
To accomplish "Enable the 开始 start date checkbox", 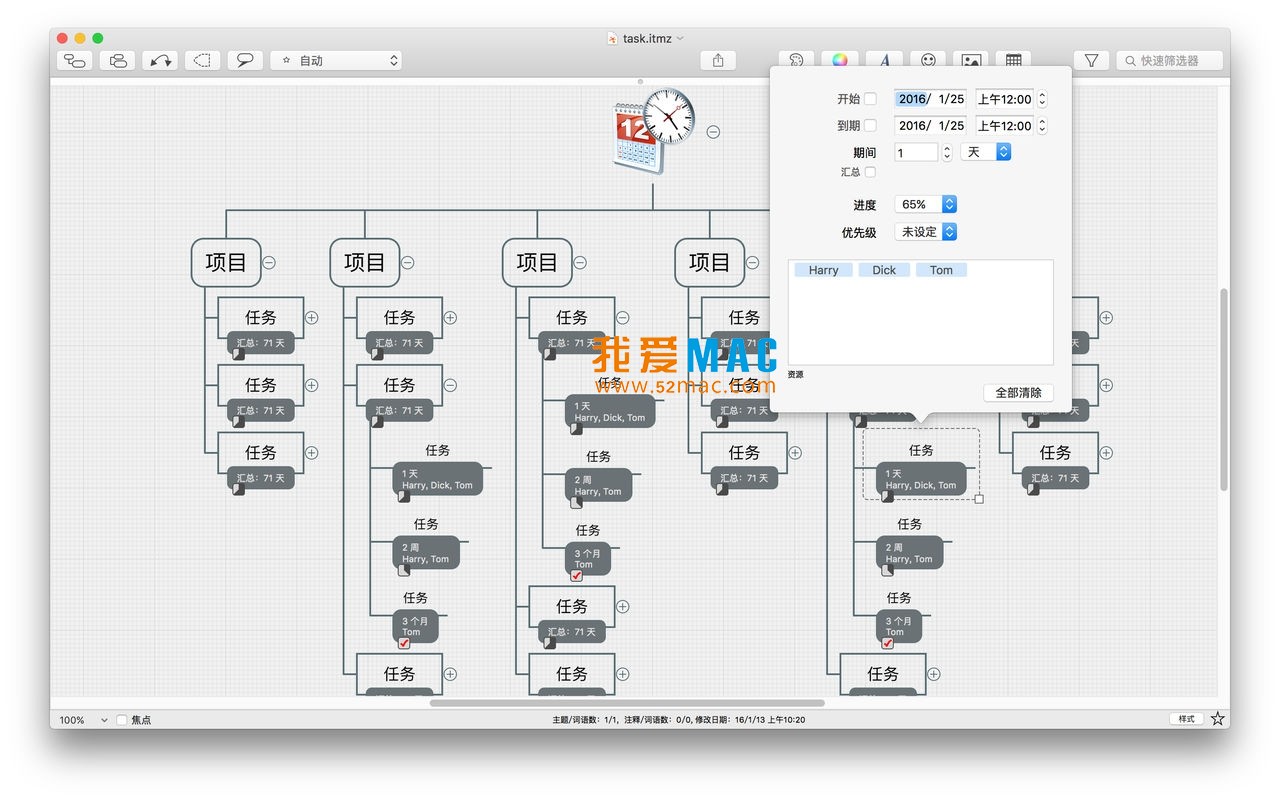I will (x=870, y=99).
